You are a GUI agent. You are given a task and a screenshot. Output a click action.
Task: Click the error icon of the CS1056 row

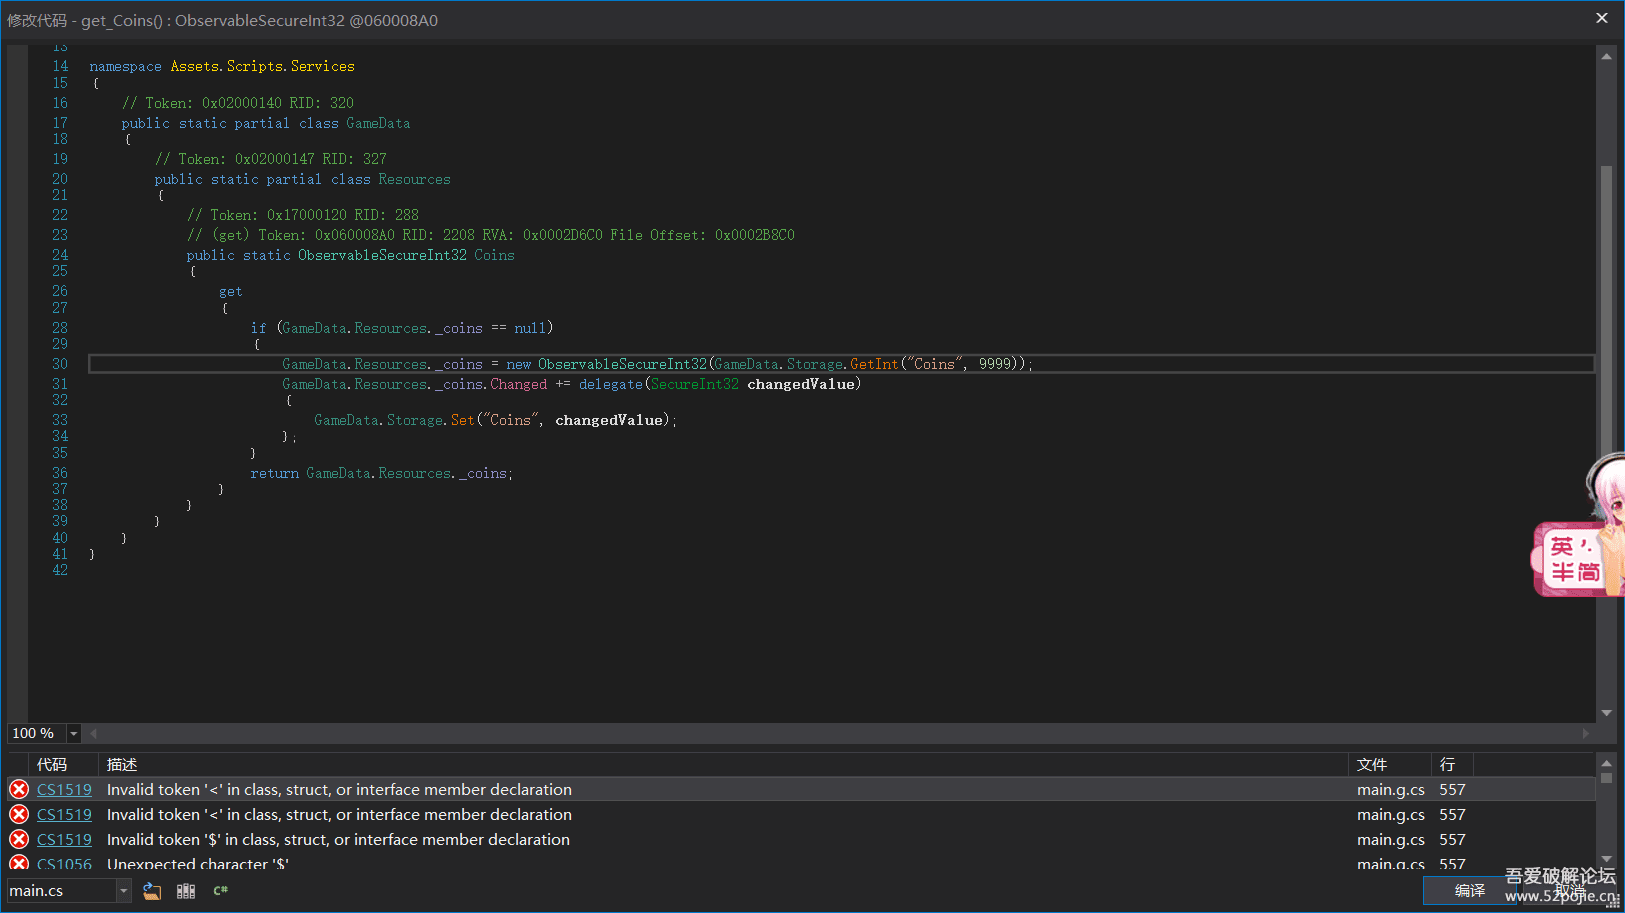tap(19, 863)
